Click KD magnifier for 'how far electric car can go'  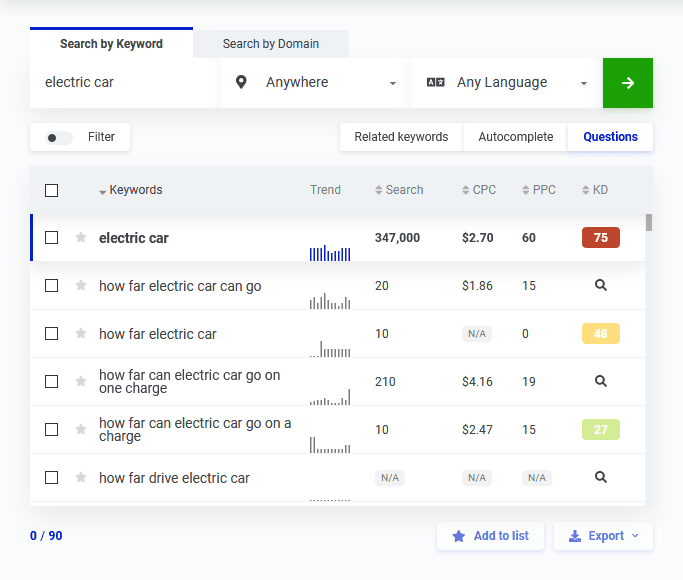(x=601, y=285)
